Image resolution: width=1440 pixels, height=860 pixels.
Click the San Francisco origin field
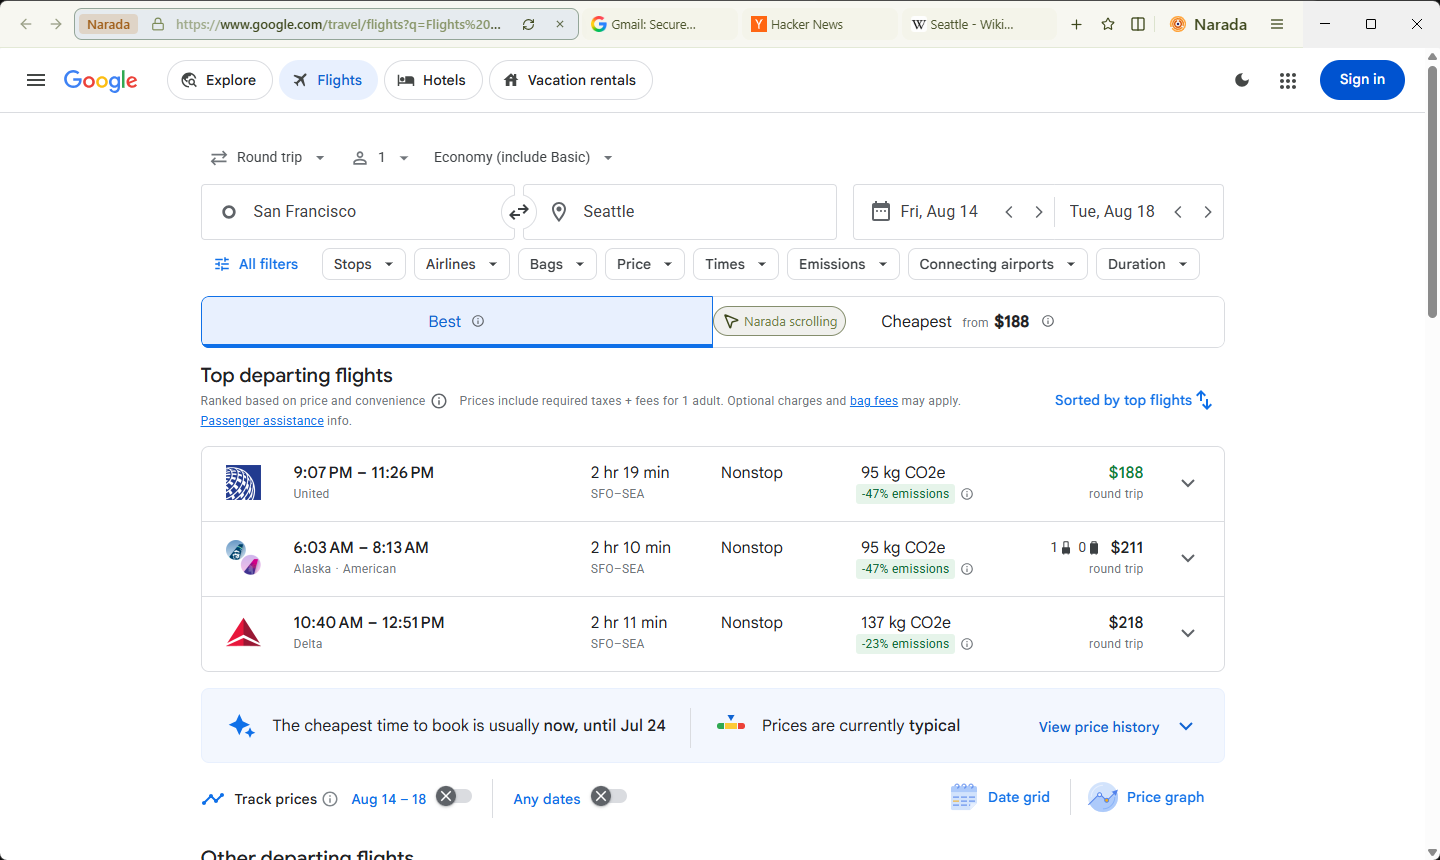click(x=358, y=212)
